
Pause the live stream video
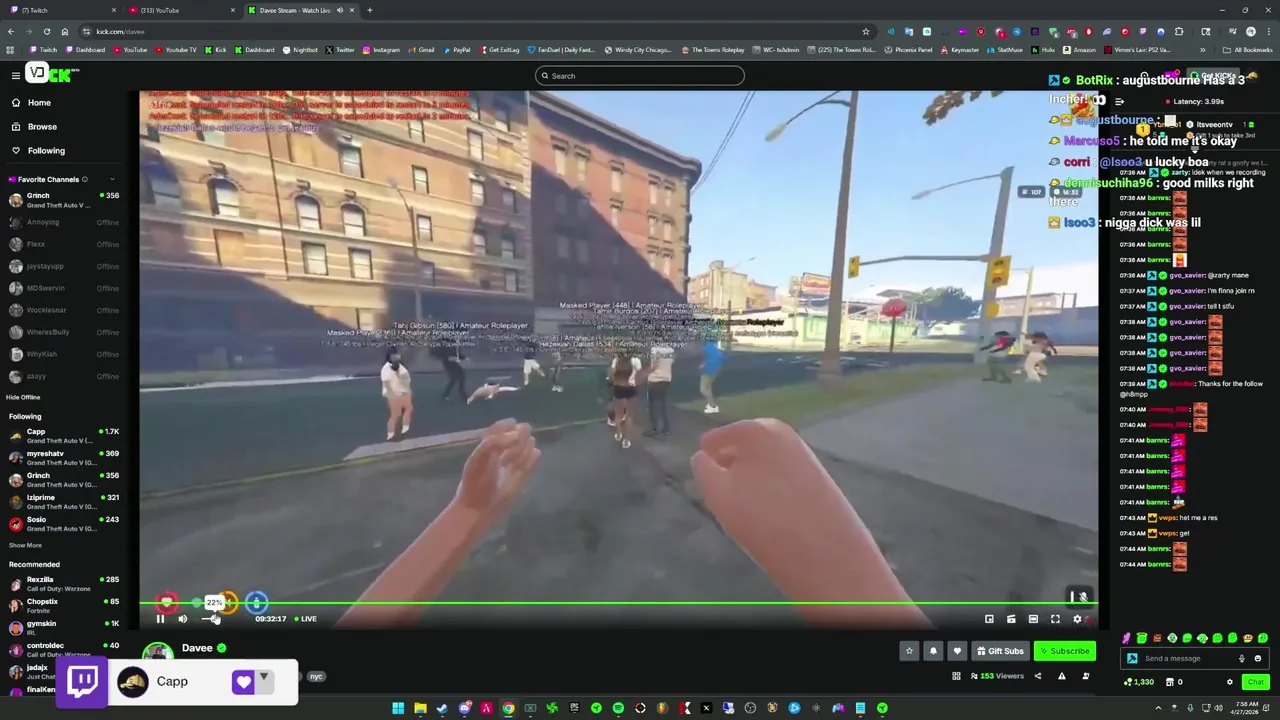(160, 619)
